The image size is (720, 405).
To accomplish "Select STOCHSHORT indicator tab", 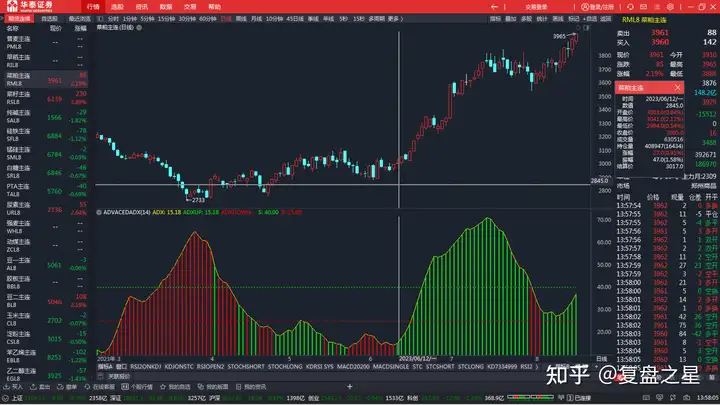I will pyautogui.click(x=246, y=367).
